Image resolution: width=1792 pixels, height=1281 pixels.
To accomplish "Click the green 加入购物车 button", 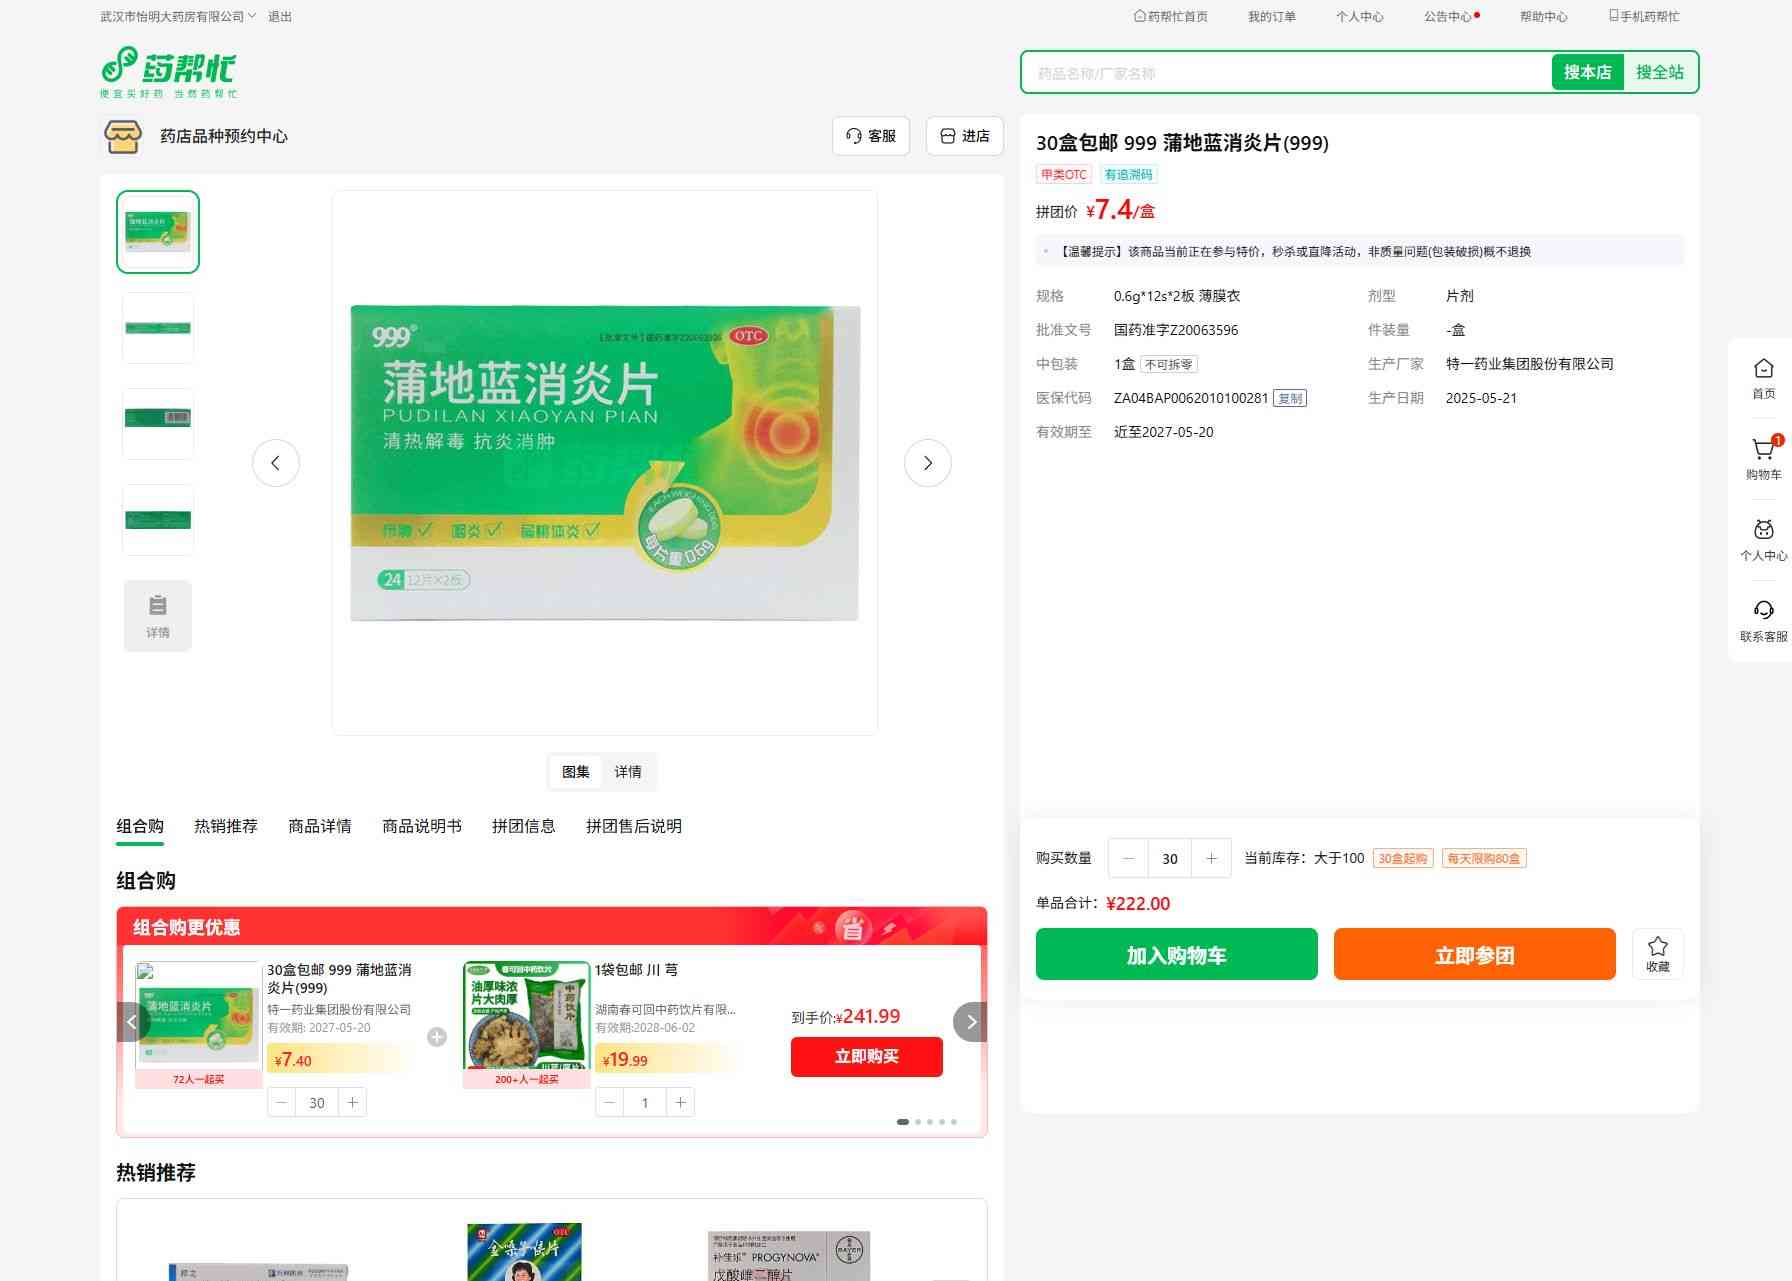I will pyautogui.click(x=1176, y=954).
